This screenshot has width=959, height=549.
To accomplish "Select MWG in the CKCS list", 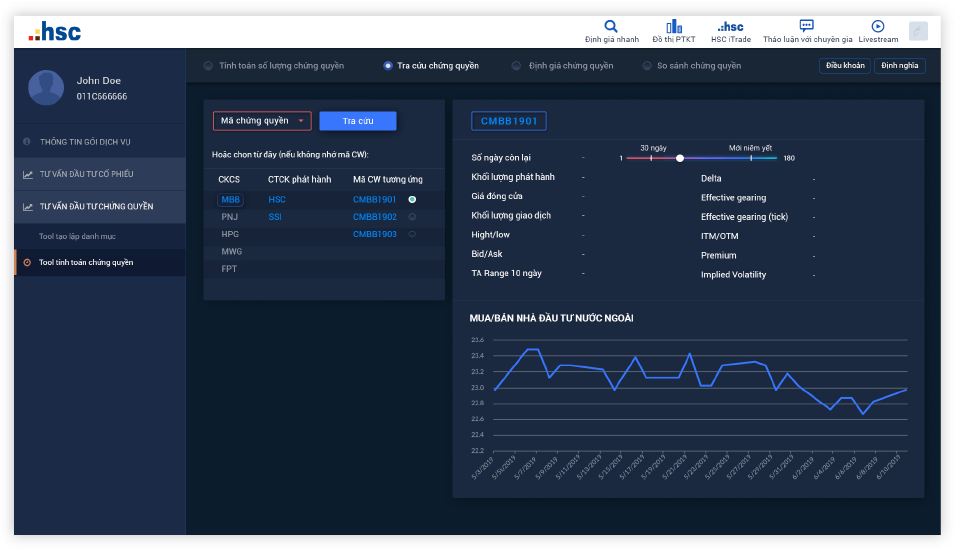I will 231,251.
